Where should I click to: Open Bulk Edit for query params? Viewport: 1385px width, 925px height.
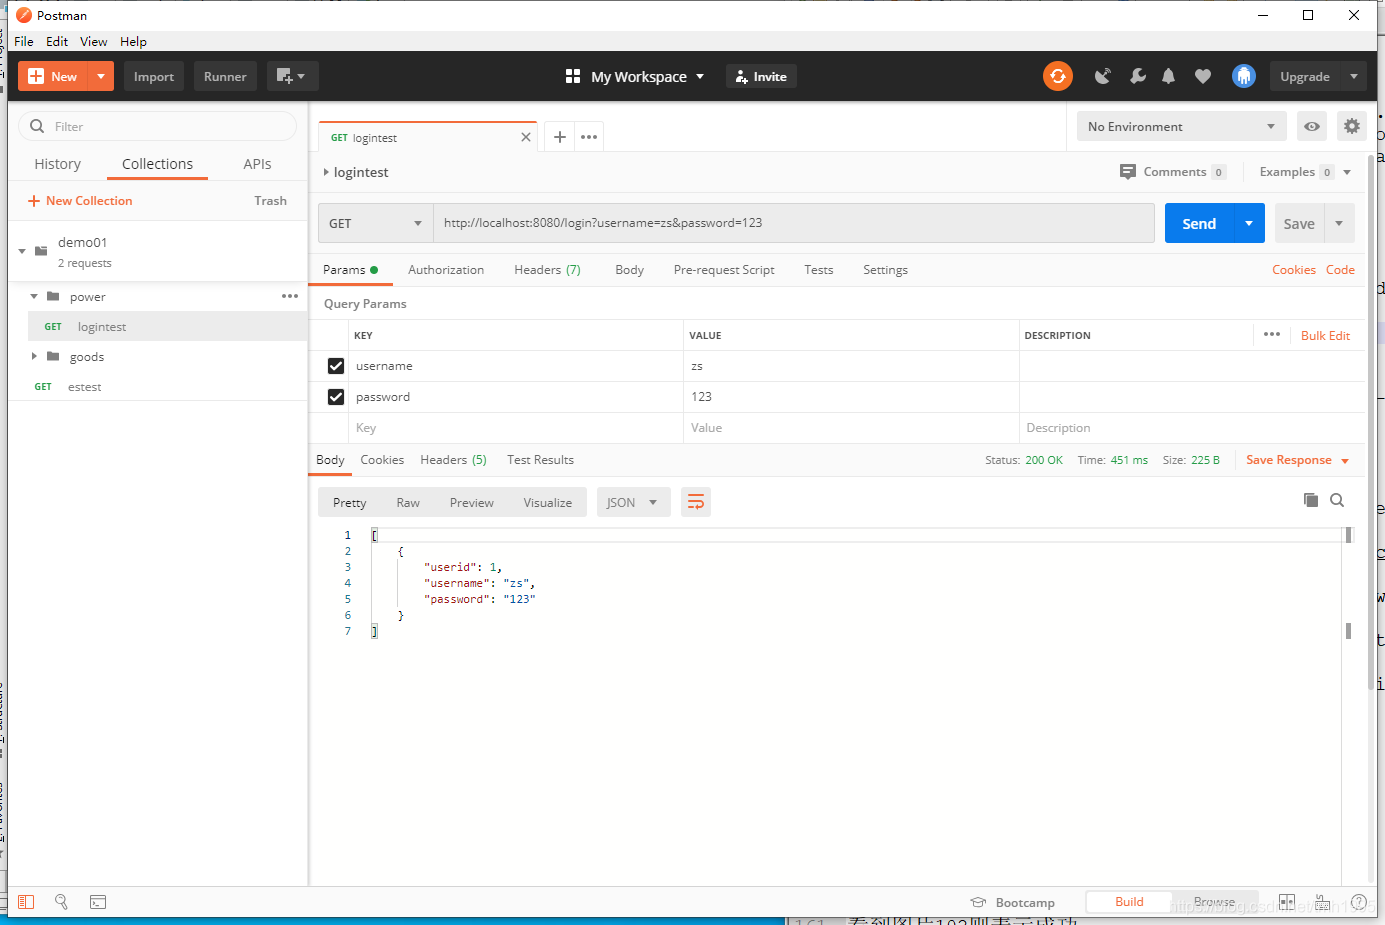point(1325,335)
